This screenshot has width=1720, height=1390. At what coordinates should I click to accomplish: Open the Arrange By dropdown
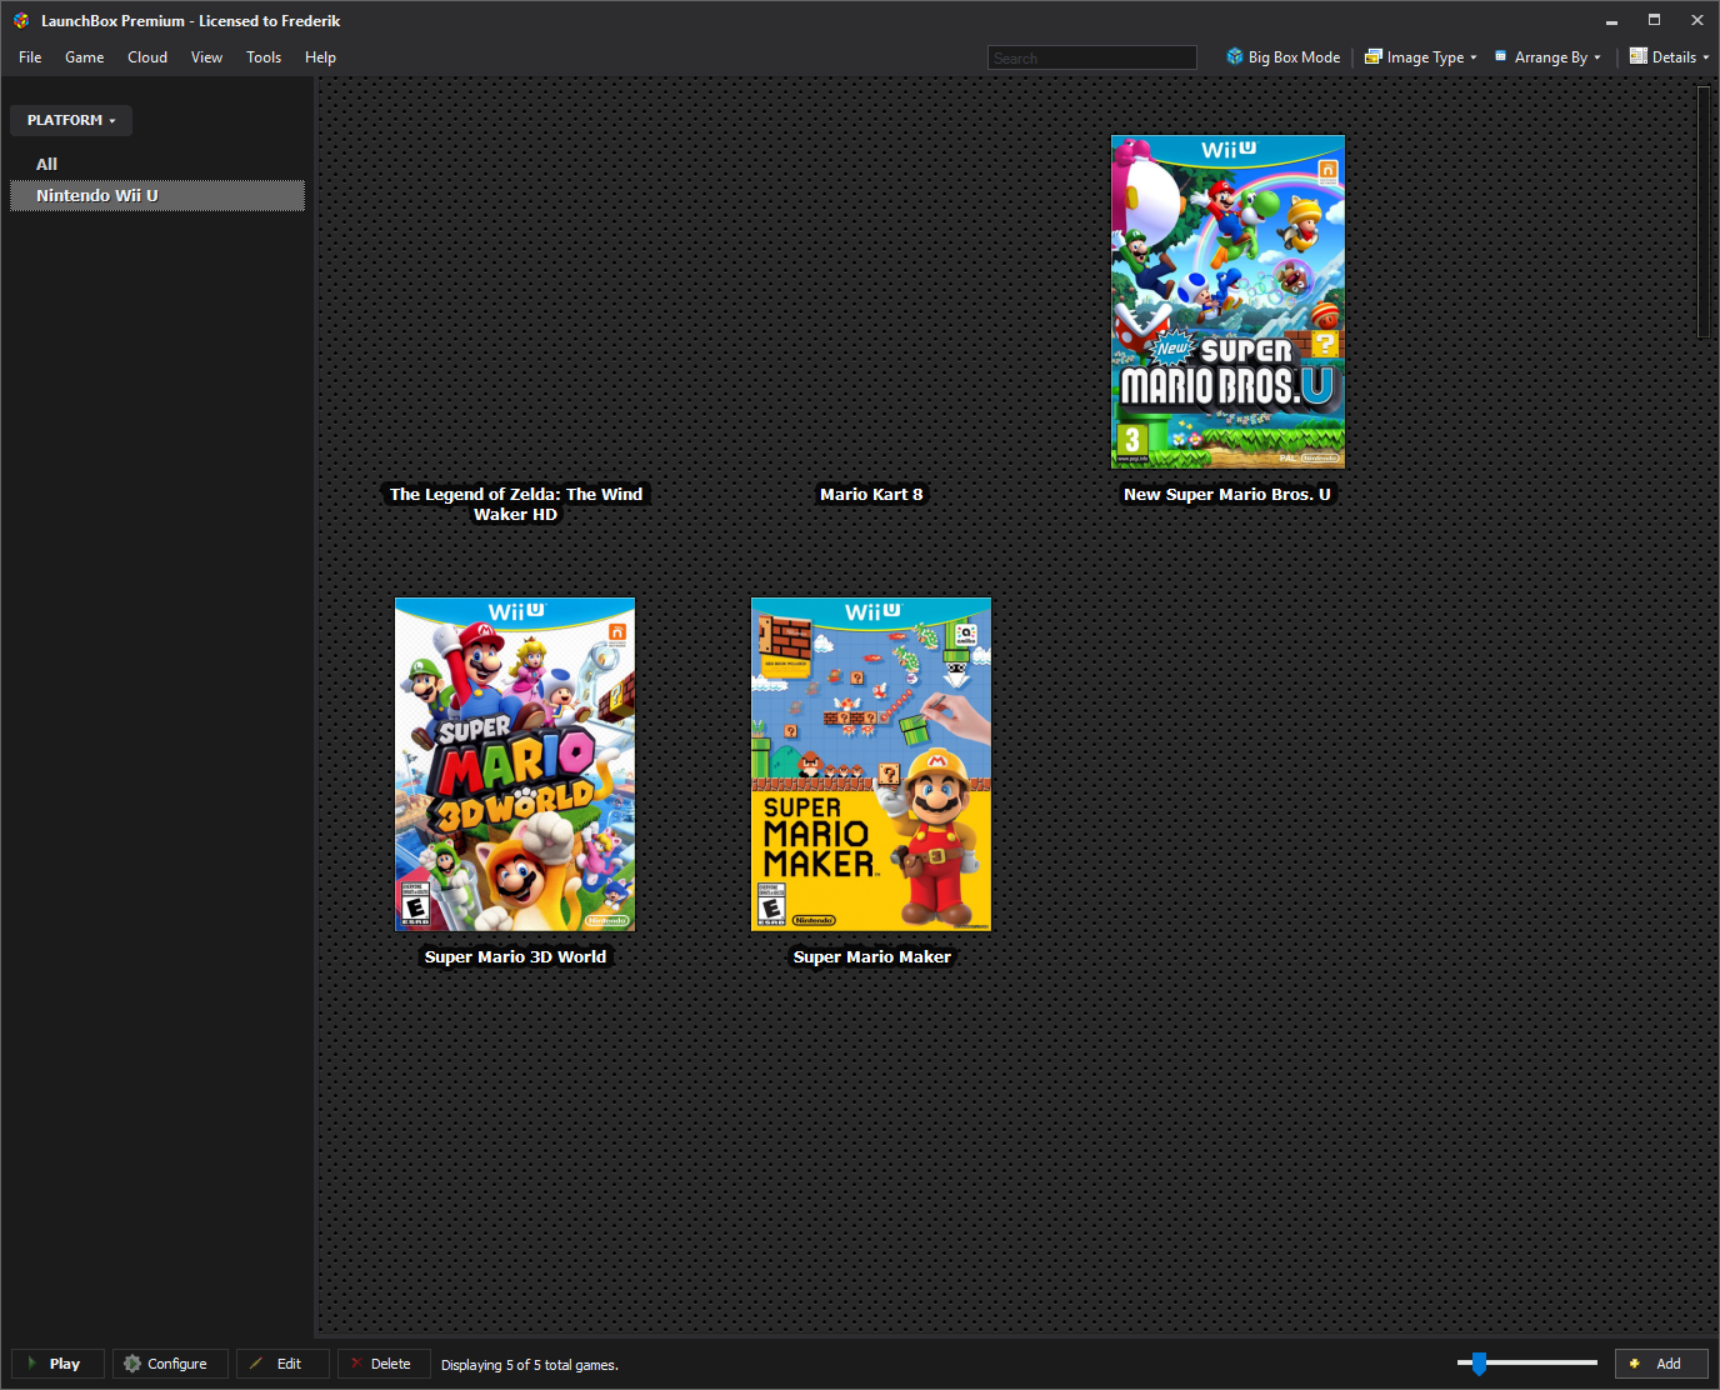click(1548, 57)
